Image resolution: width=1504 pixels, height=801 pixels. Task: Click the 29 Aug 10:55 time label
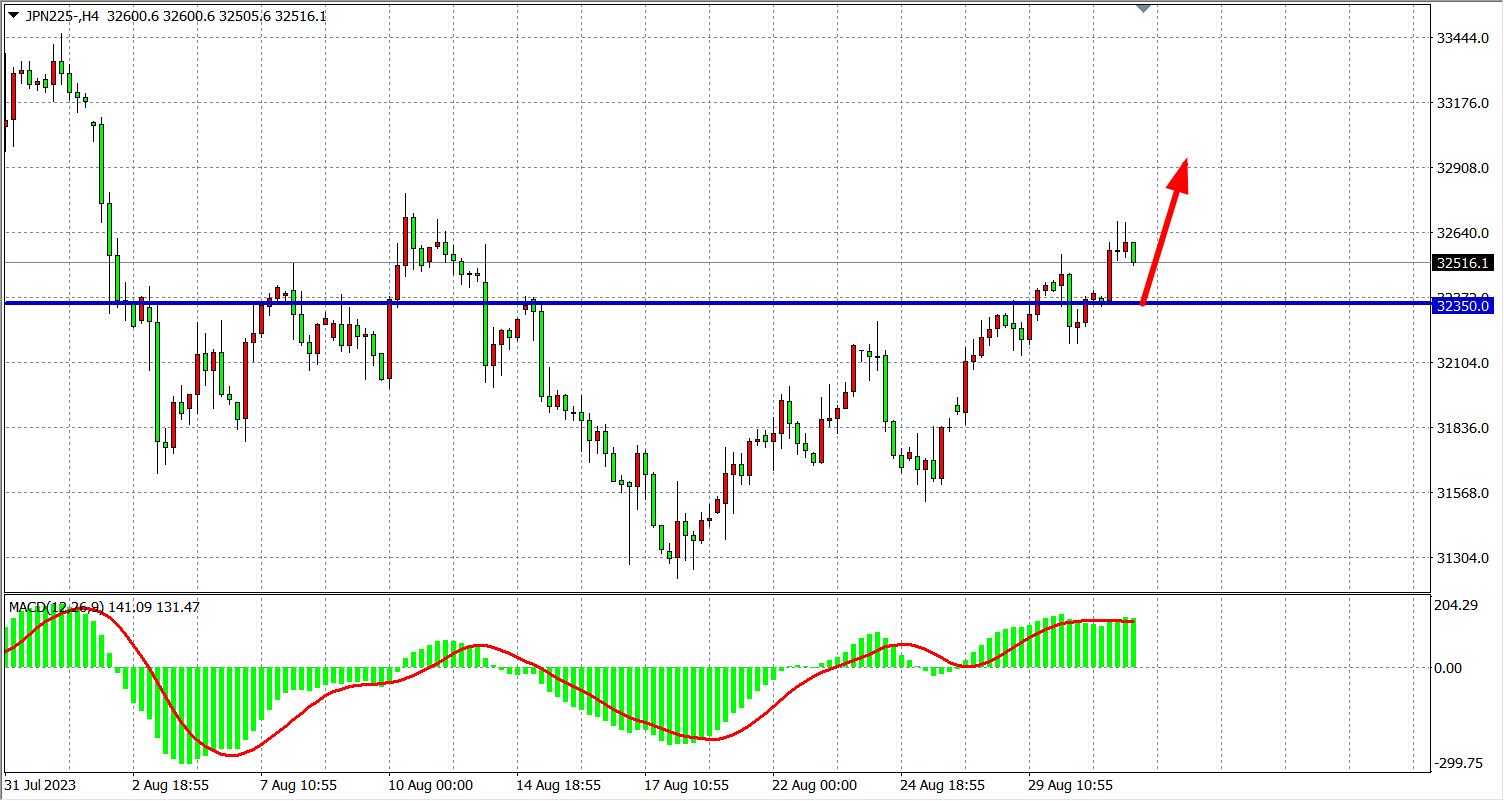click(x=1070, y=786)
